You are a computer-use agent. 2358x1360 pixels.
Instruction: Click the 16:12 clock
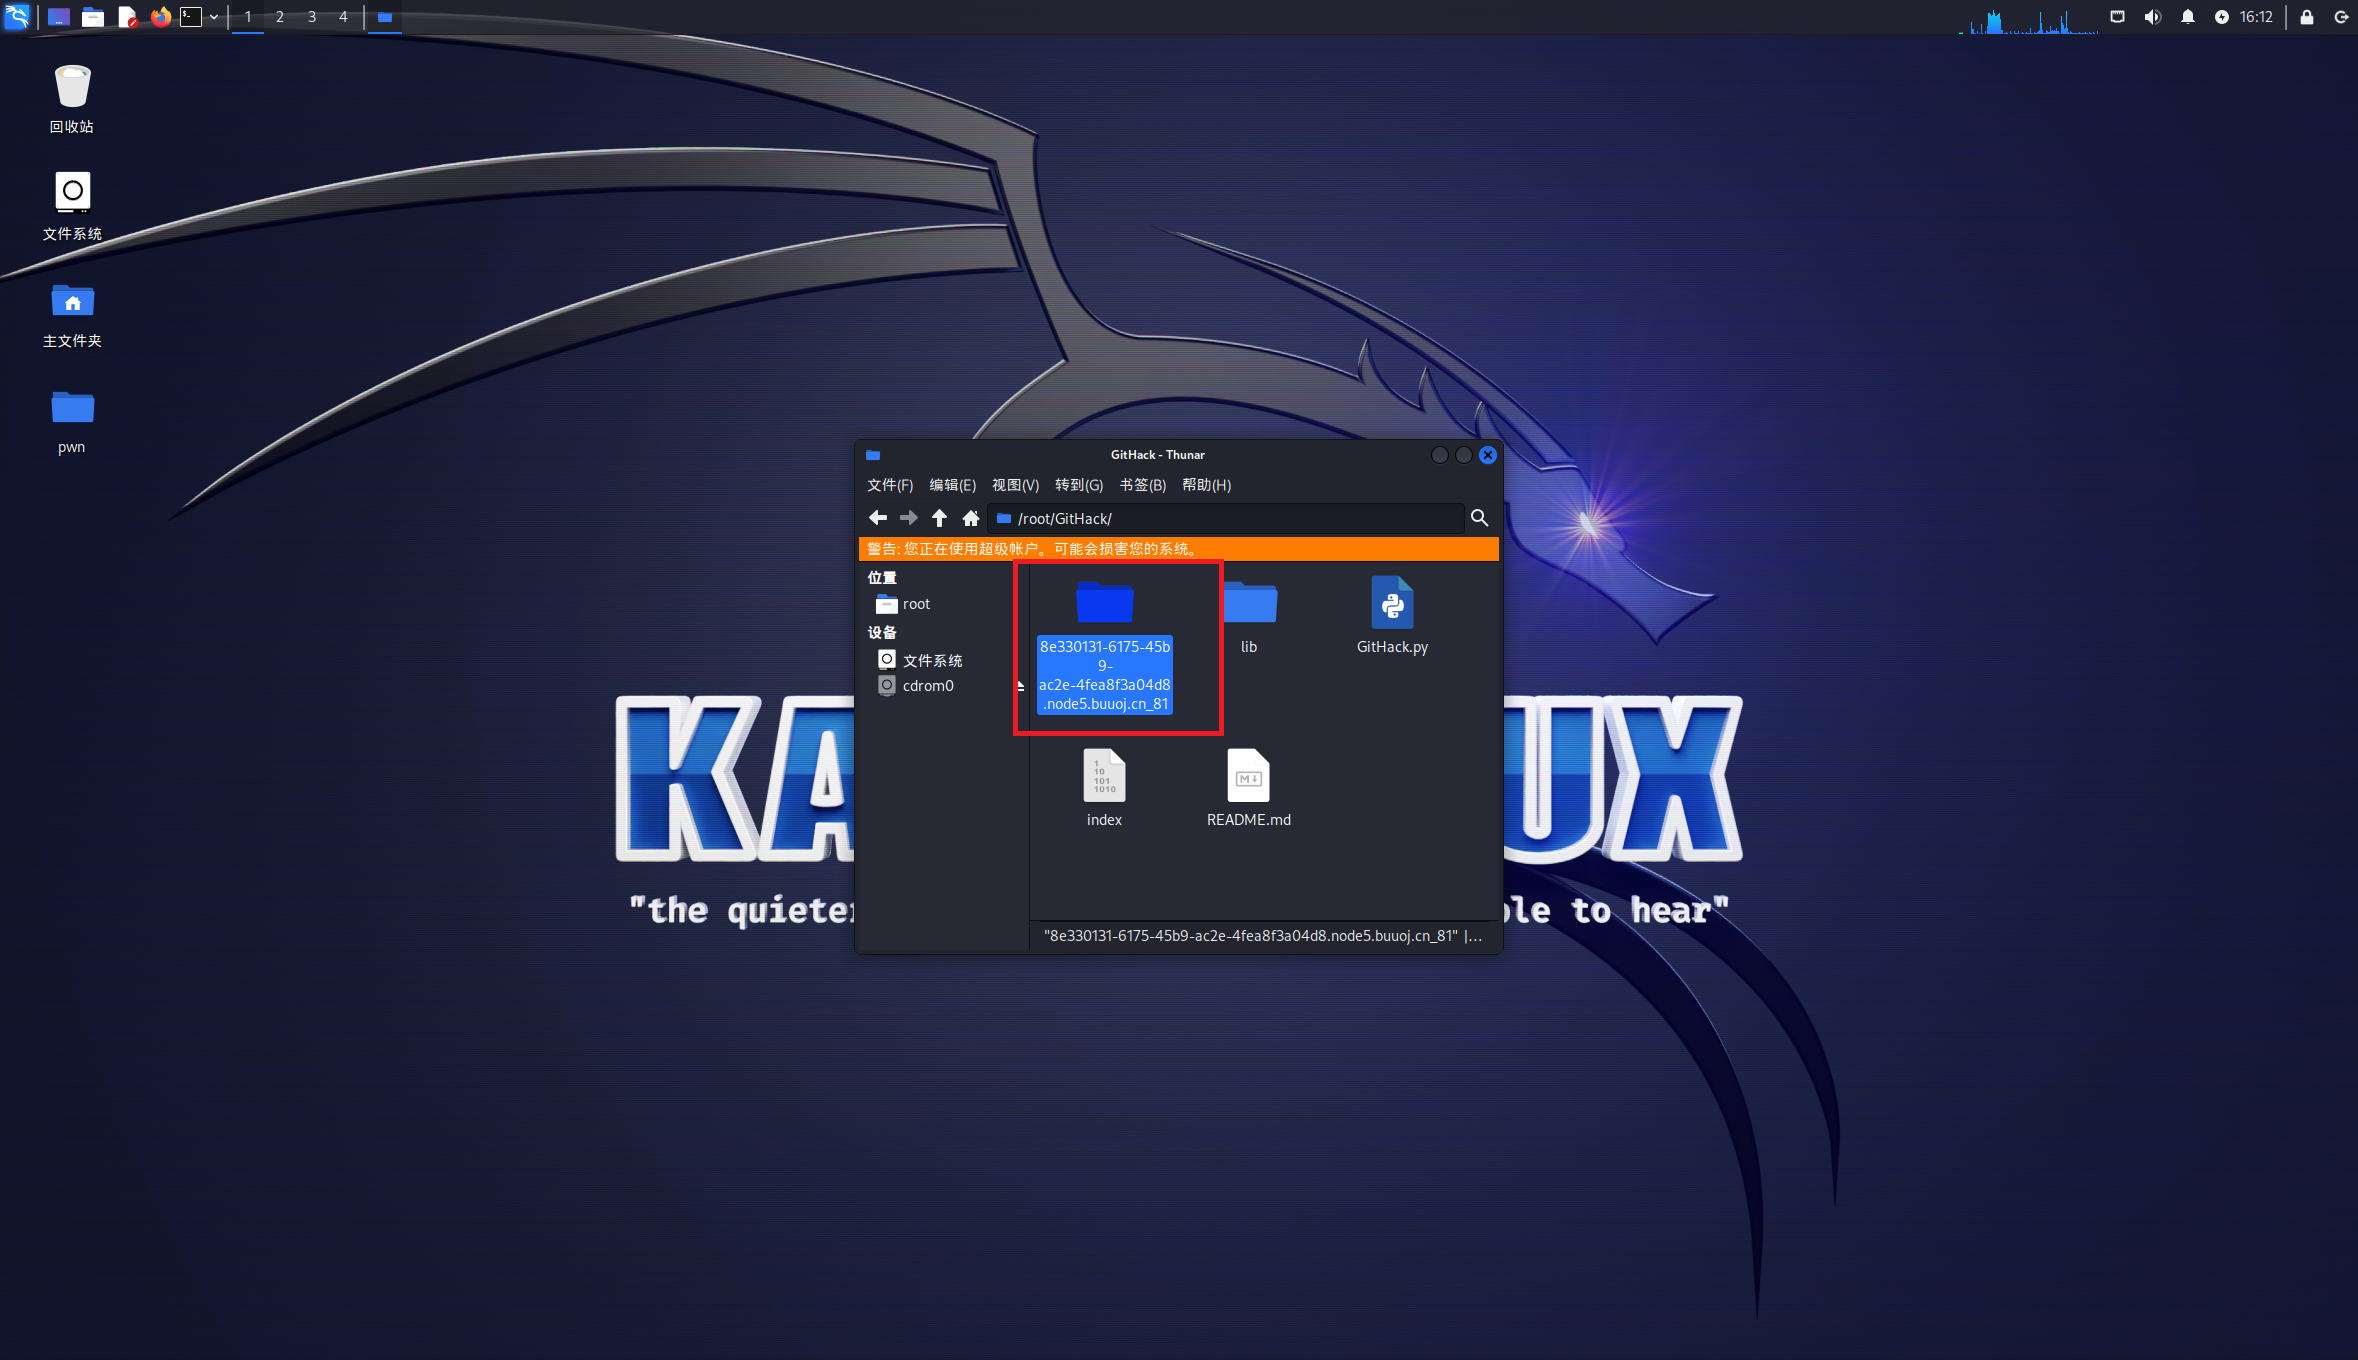[x=2256, y=17]
